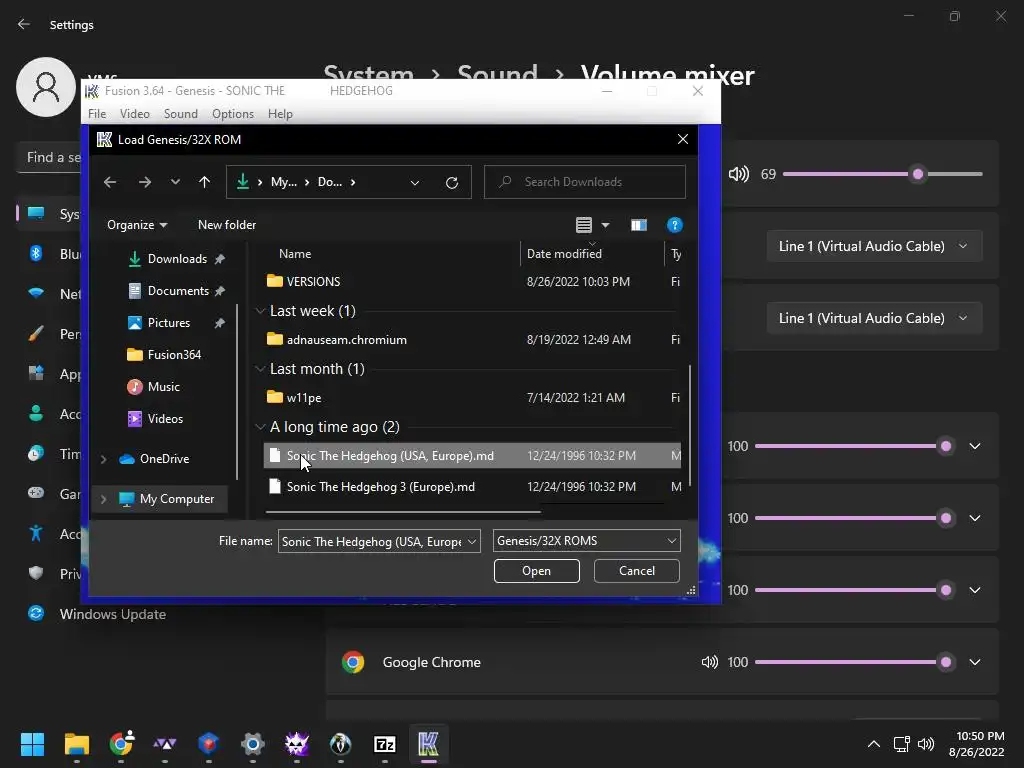The image size is (1024, 768).
Task: Select Sonic The Hedgehog (USA, Europe).md file
Action: pyautogui.click(x=472, y=456)
